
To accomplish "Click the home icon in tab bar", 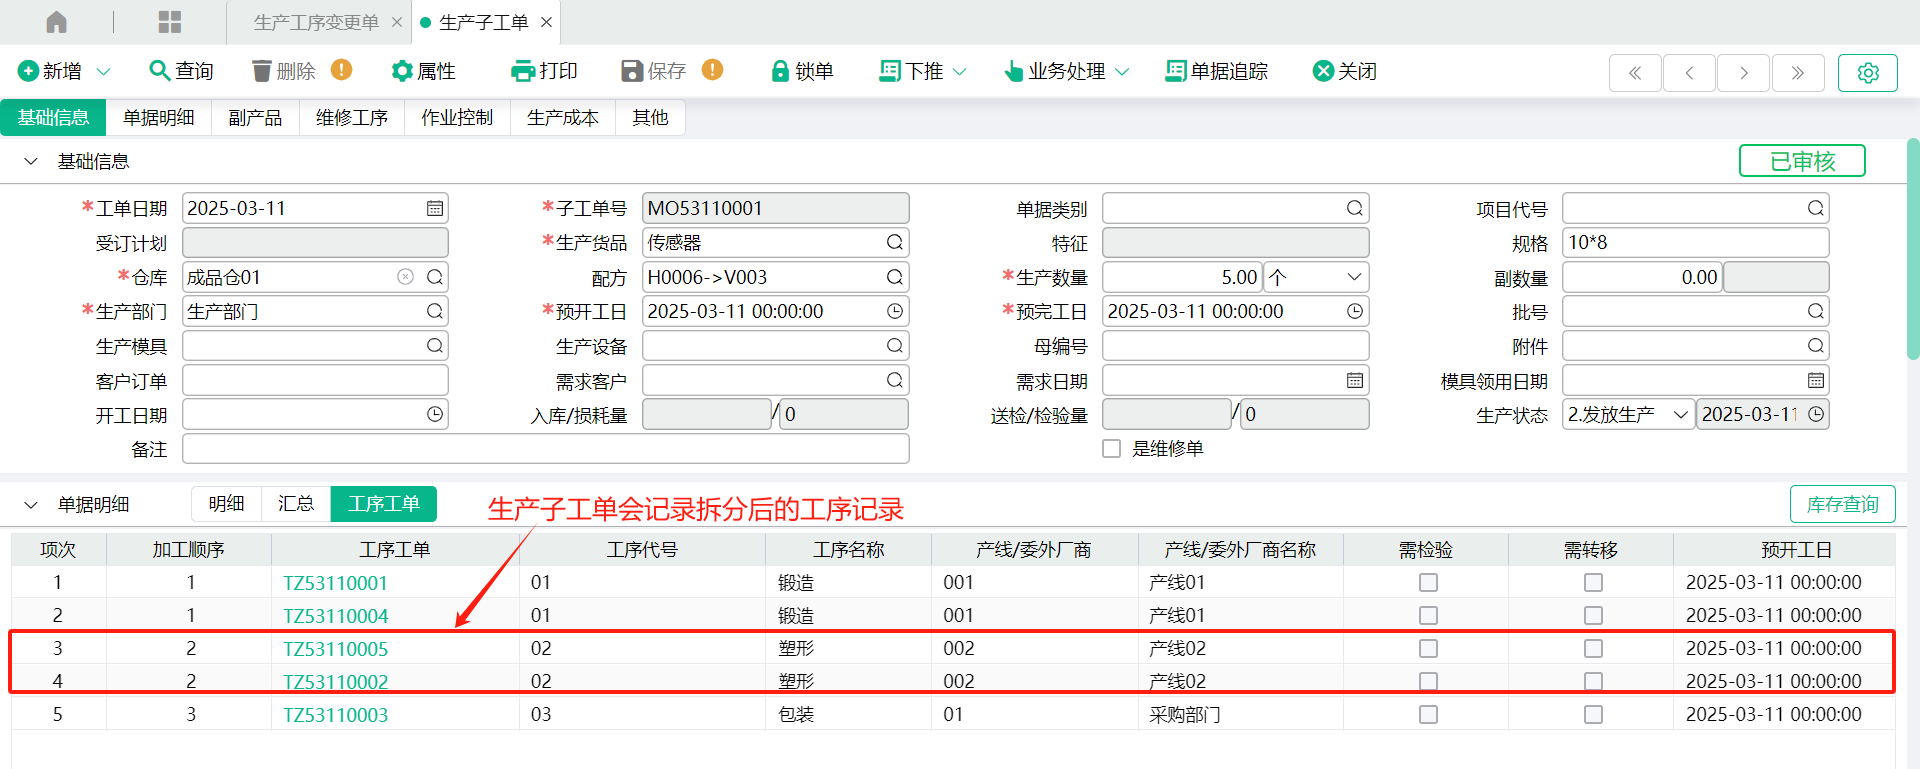I will (x=57, y=22).
